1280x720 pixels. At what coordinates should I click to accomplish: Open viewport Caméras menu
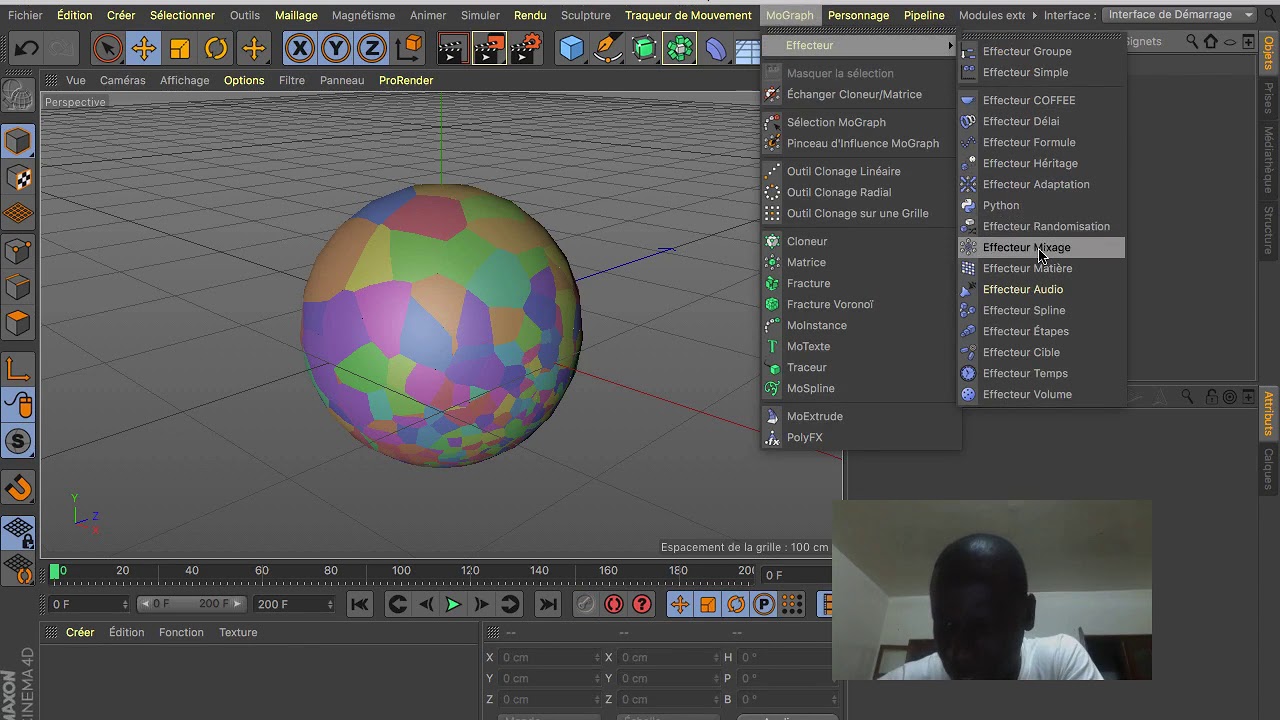123,80
